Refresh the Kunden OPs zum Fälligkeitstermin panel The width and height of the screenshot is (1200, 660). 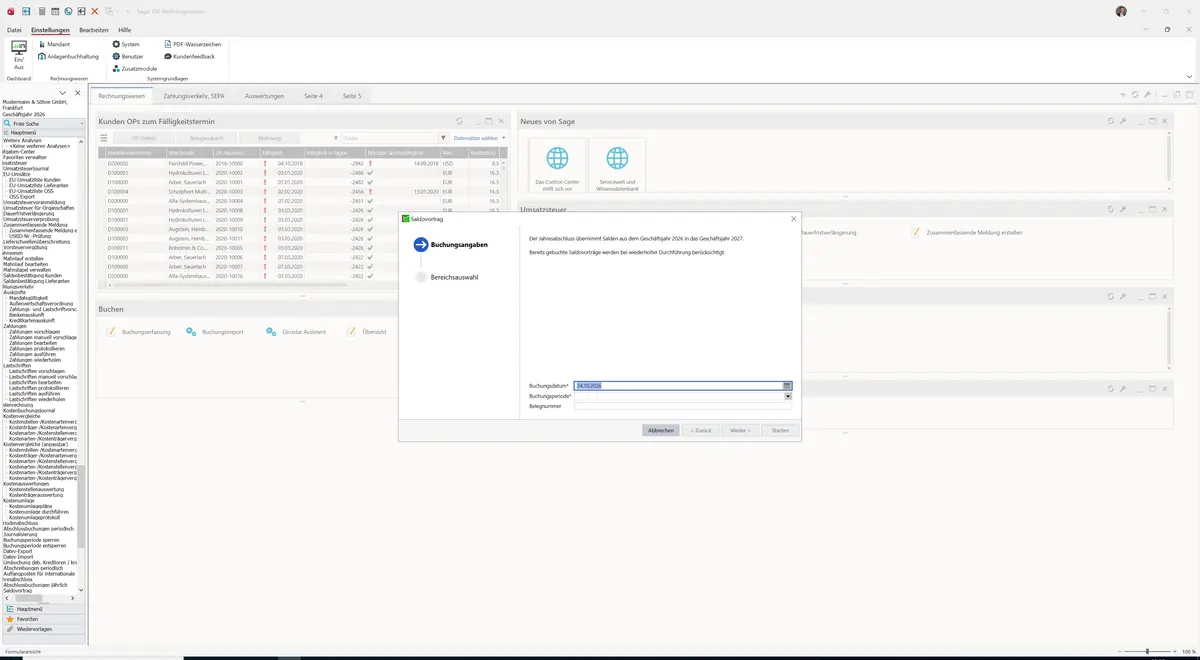(460, 121)
